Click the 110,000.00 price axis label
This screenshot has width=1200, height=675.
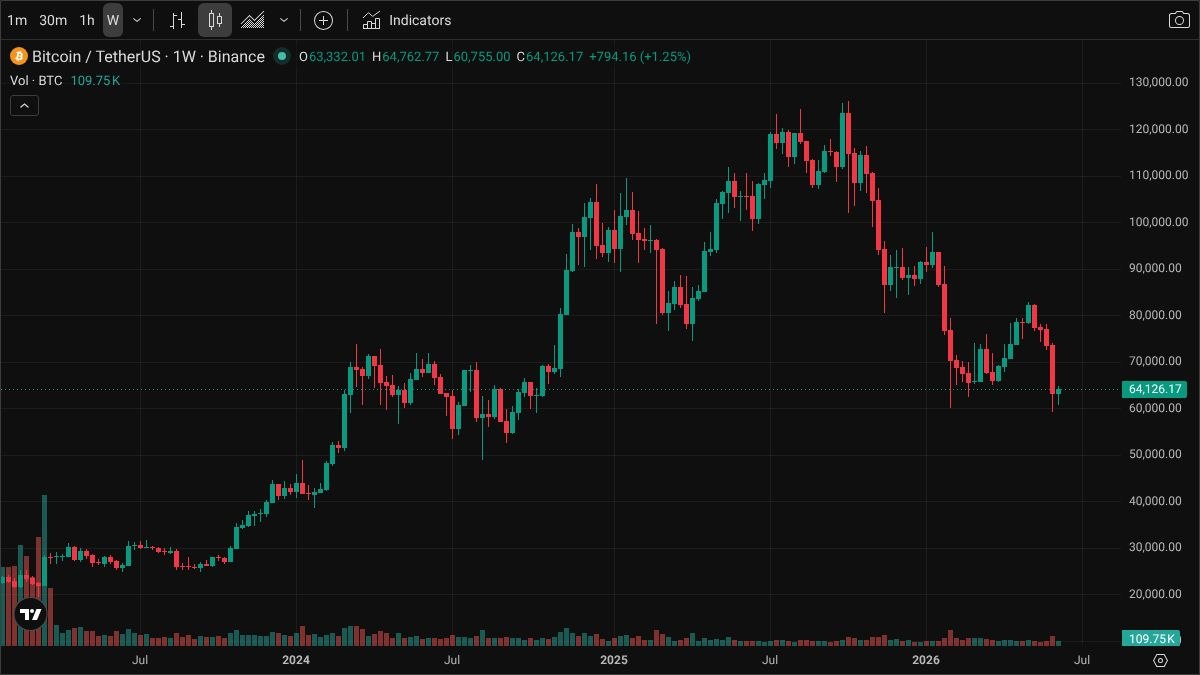click(x=1157, y=175)
